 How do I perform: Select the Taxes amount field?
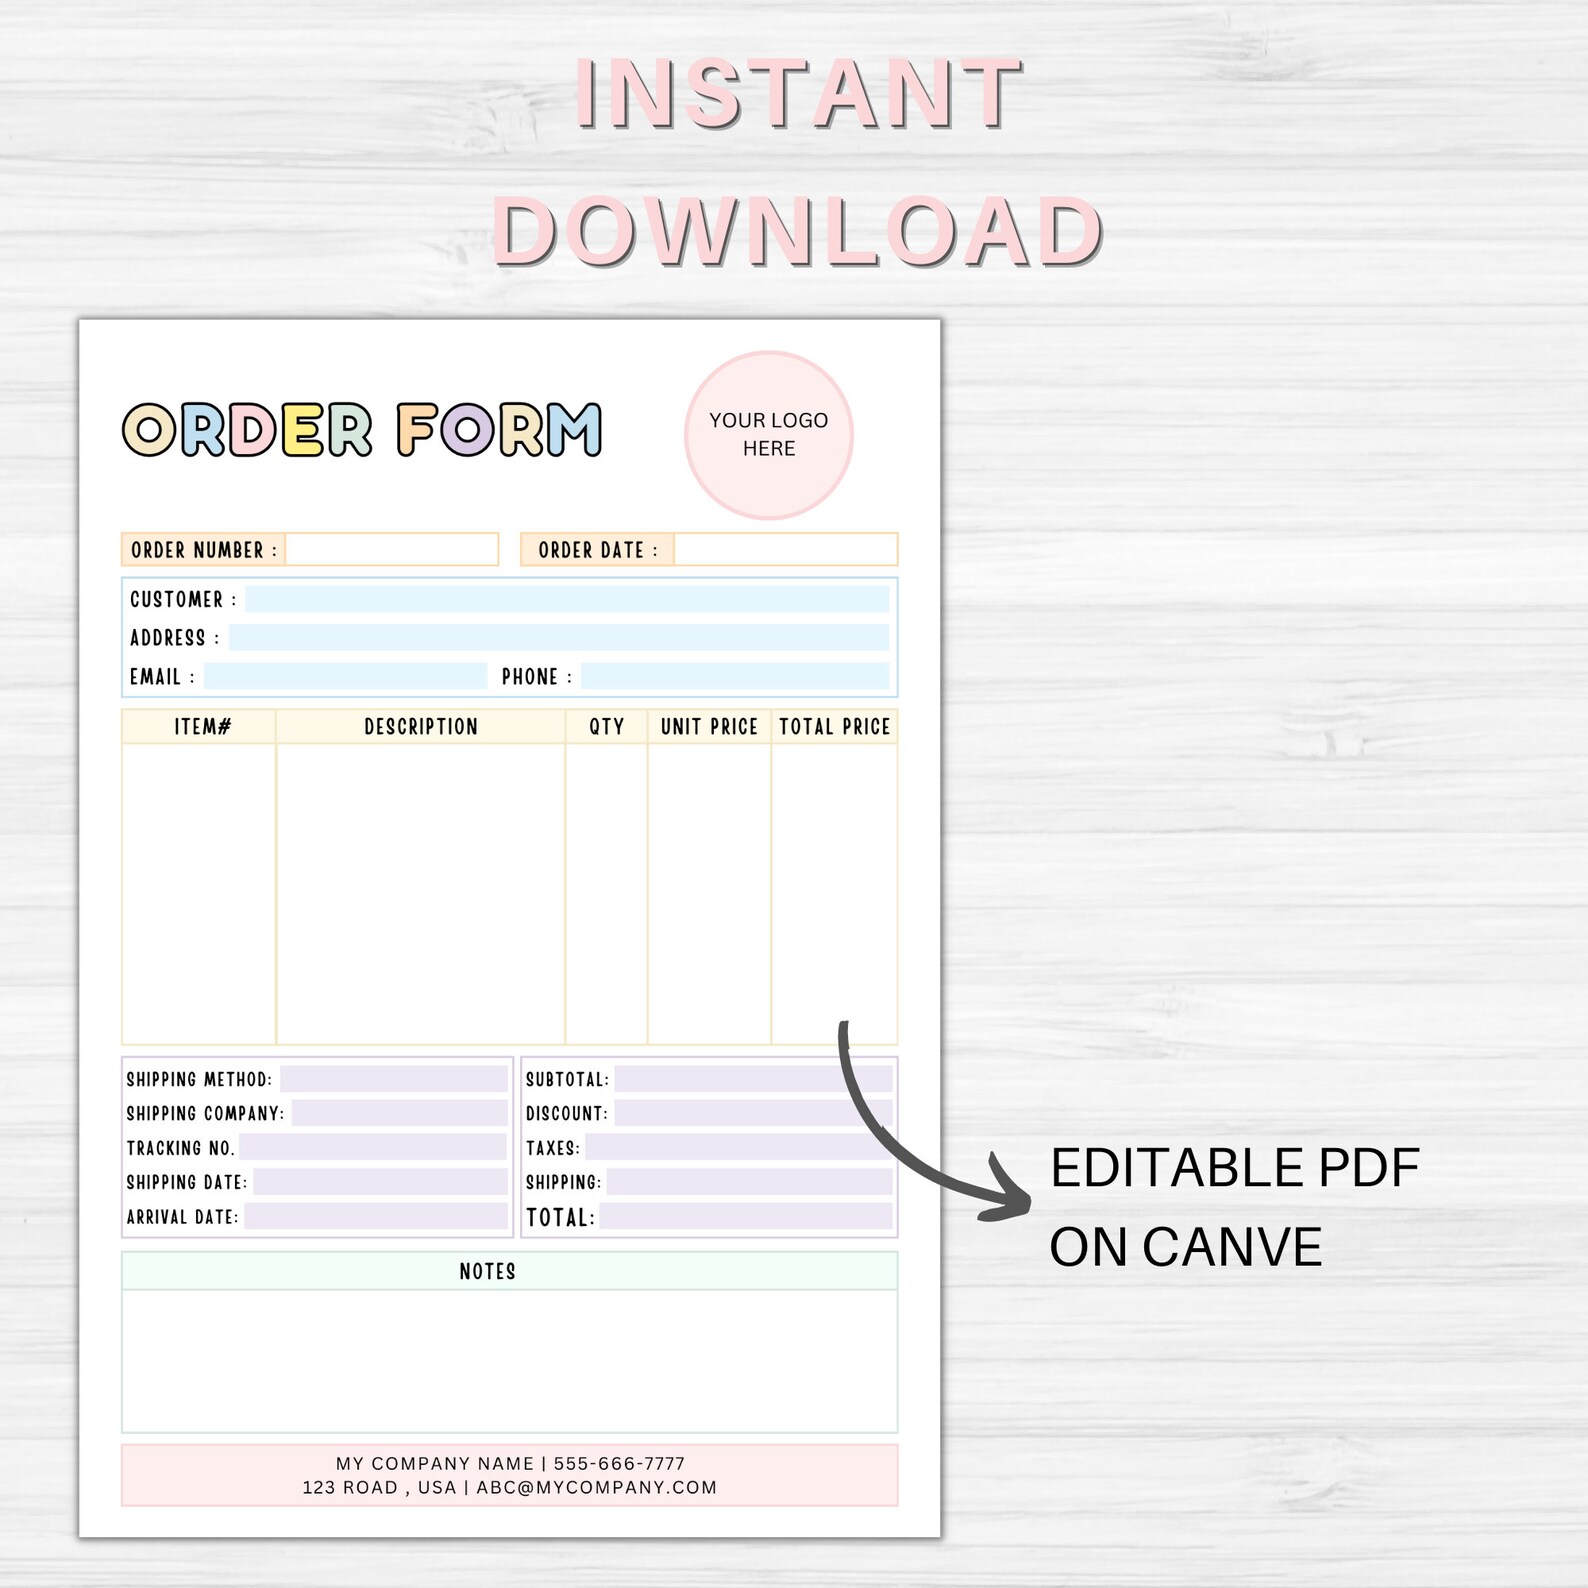(x=739, y=1147)
